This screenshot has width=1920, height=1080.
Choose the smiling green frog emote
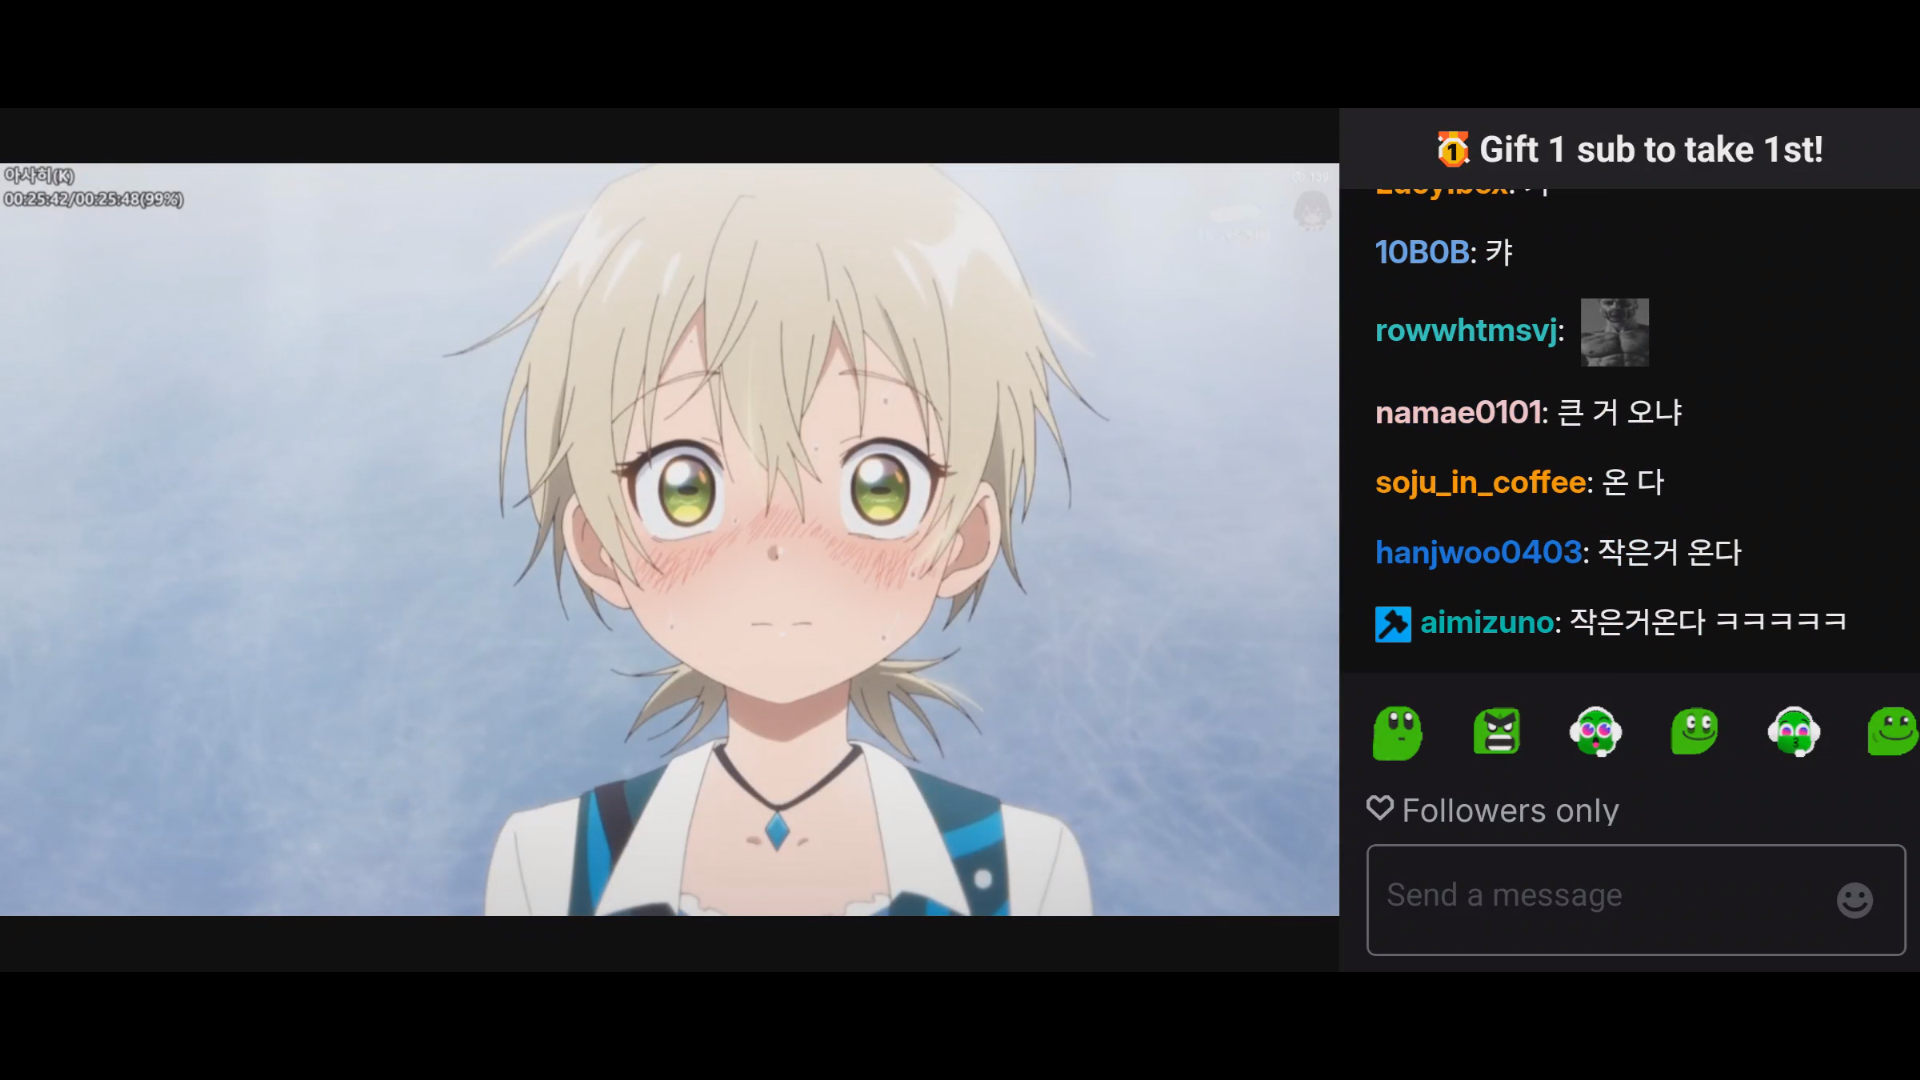tap(1694, 731)
